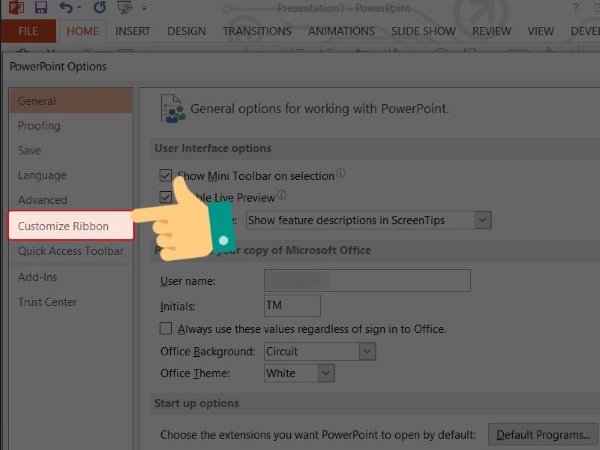Click the Initials text field
The width and height of the screenshot is (600, 450).
[292, 306]
